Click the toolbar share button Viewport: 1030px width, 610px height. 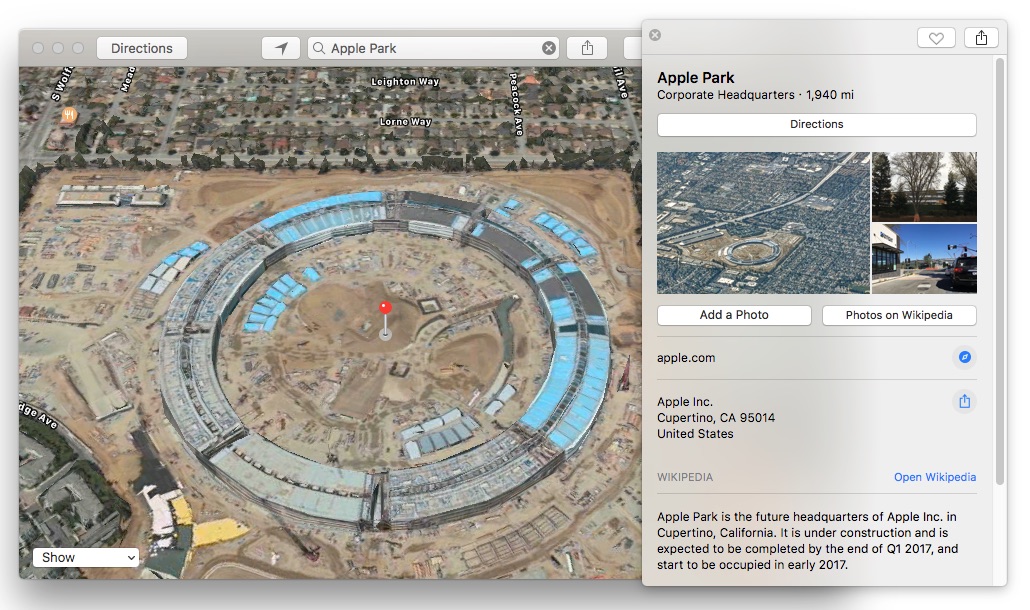click(x=587, y=48)
